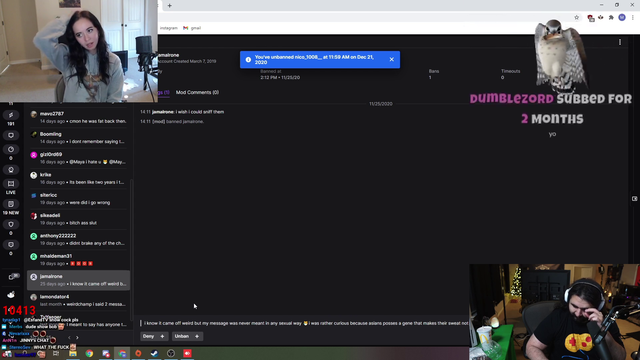Click chat bubble icon below 191
The height and width of the screenshot is (360, 640).
click(11, 136)
